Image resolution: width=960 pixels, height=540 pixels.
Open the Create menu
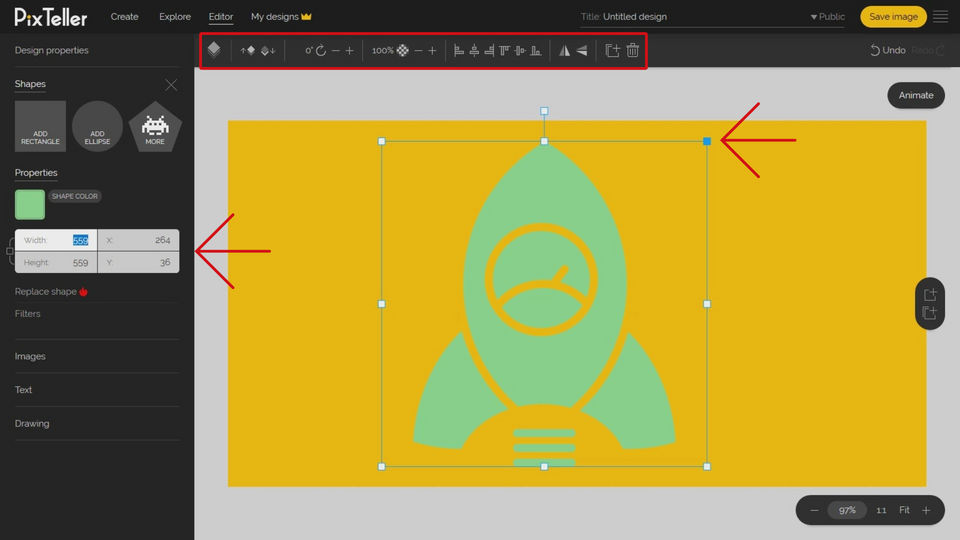point(124,17)
